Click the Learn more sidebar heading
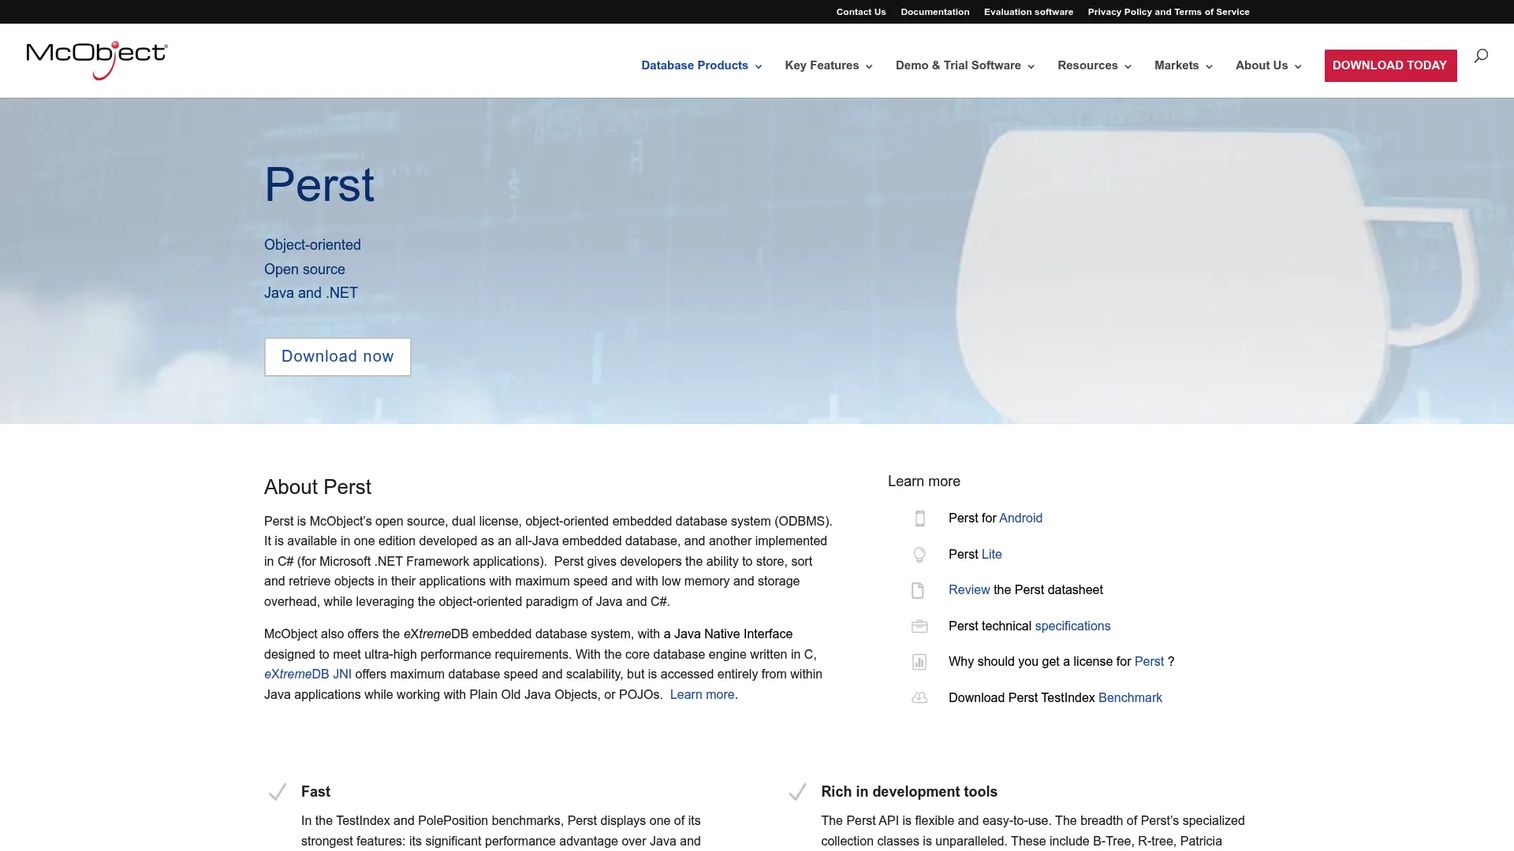The width and height of the screenshot is (1514, 851). 923,481
